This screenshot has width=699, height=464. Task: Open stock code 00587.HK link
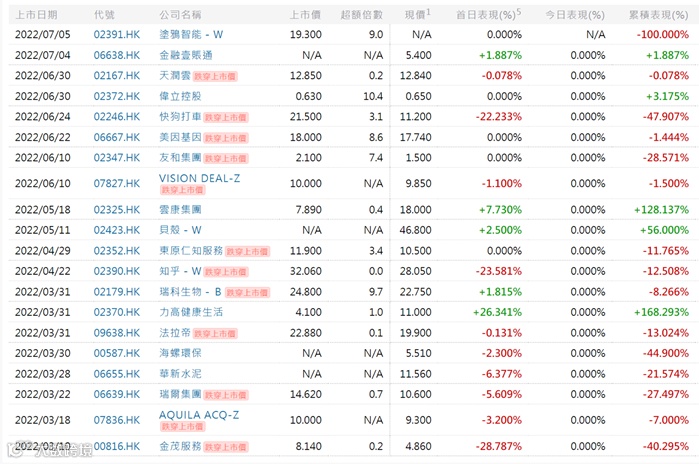(116, 353)
